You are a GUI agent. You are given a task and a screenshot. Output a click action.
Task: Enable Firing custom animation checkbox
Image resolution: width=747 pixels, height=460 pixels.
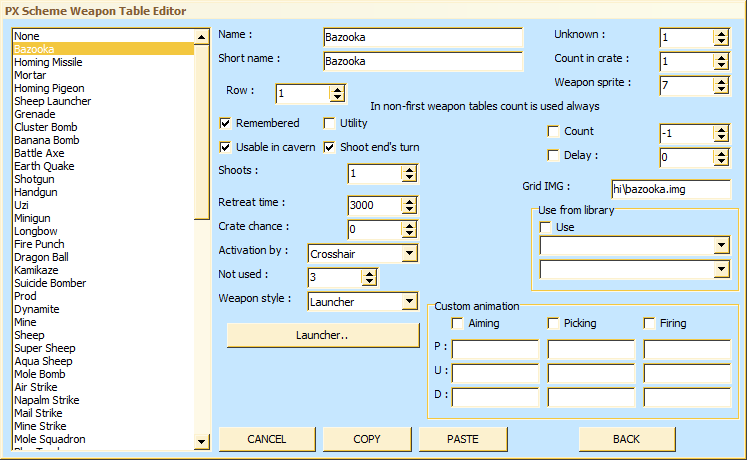tap(649, 323)
